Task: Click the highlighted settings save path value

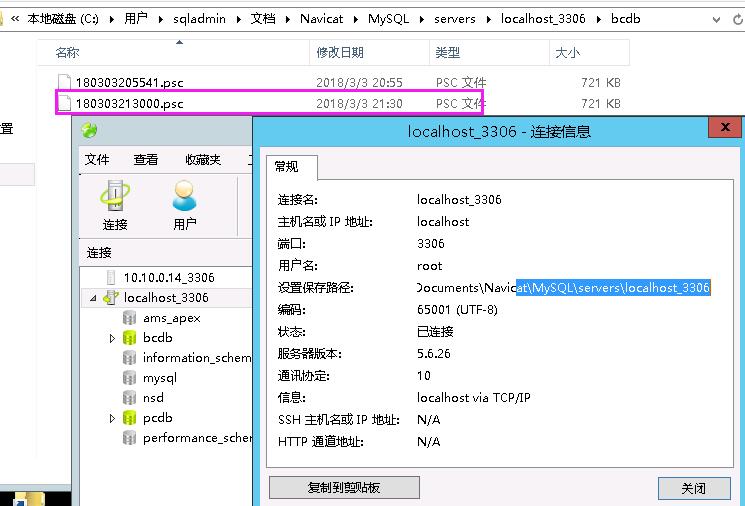Action: coord(613,287)
